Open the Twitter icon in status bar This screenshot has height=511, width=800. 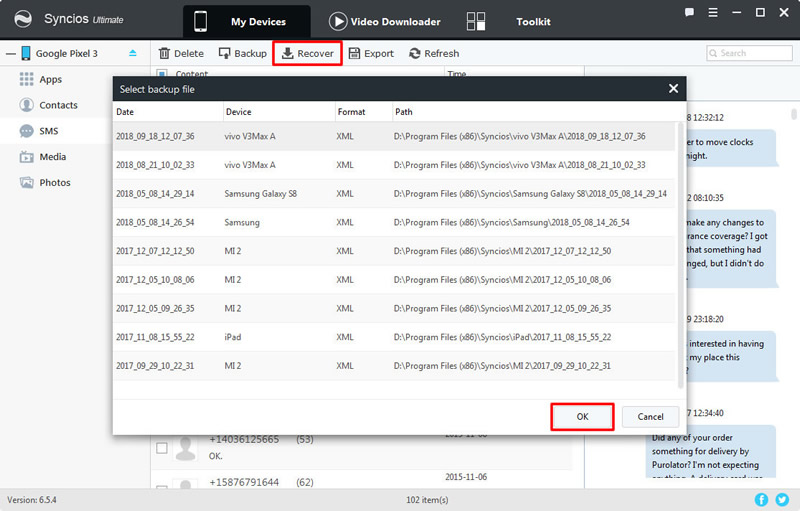[782, 500]
